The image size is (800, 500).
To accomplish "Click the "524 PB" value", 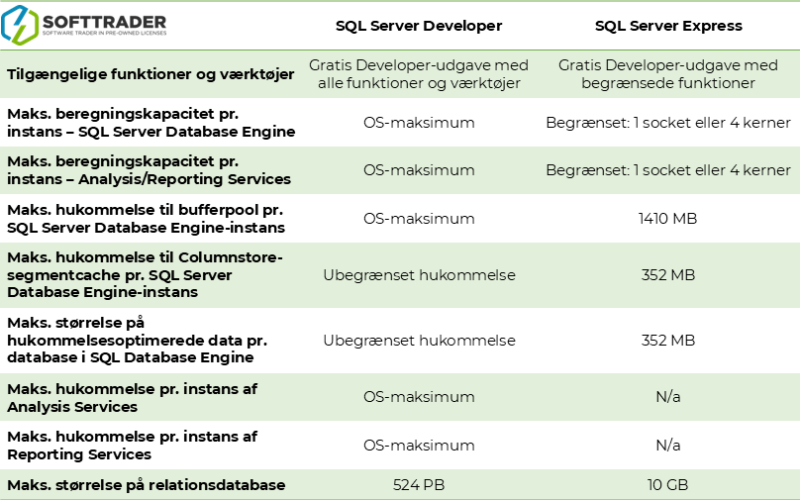I will pyautogui.click(x=419, y=485).
